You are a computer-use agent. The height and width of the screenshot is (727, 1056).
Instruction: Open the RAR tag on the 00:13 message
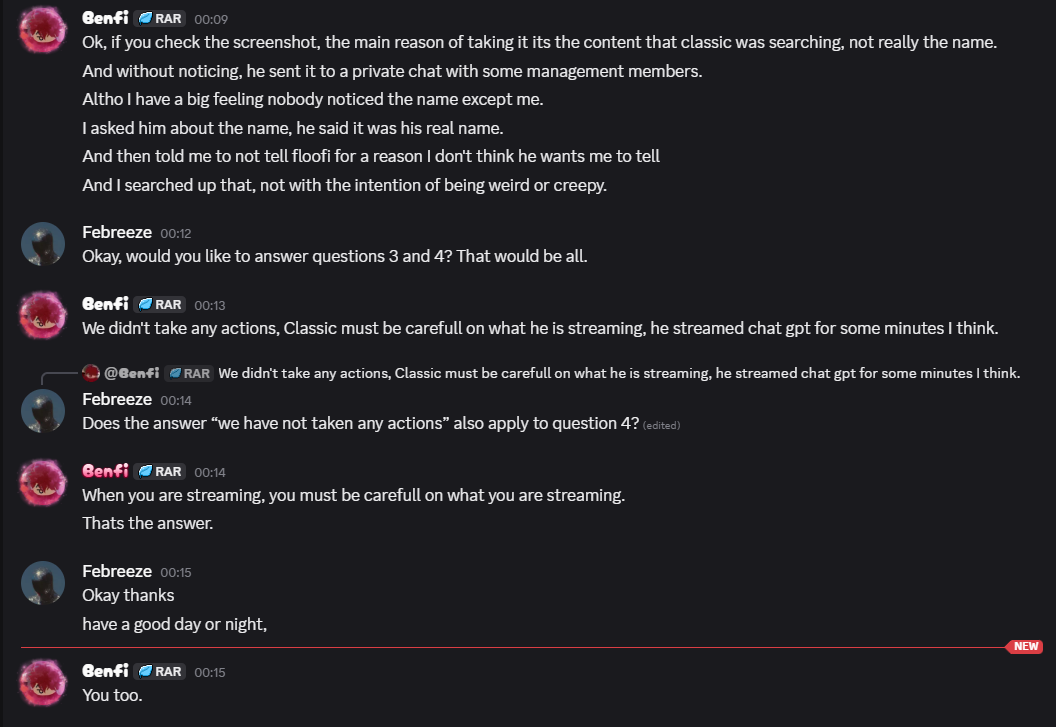tap(160, 305)
